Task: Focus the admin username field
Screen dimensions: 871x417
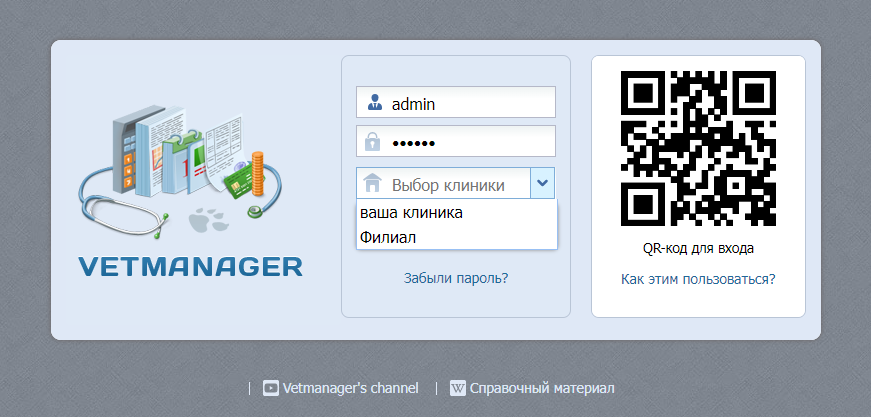Action: point(455,102)
